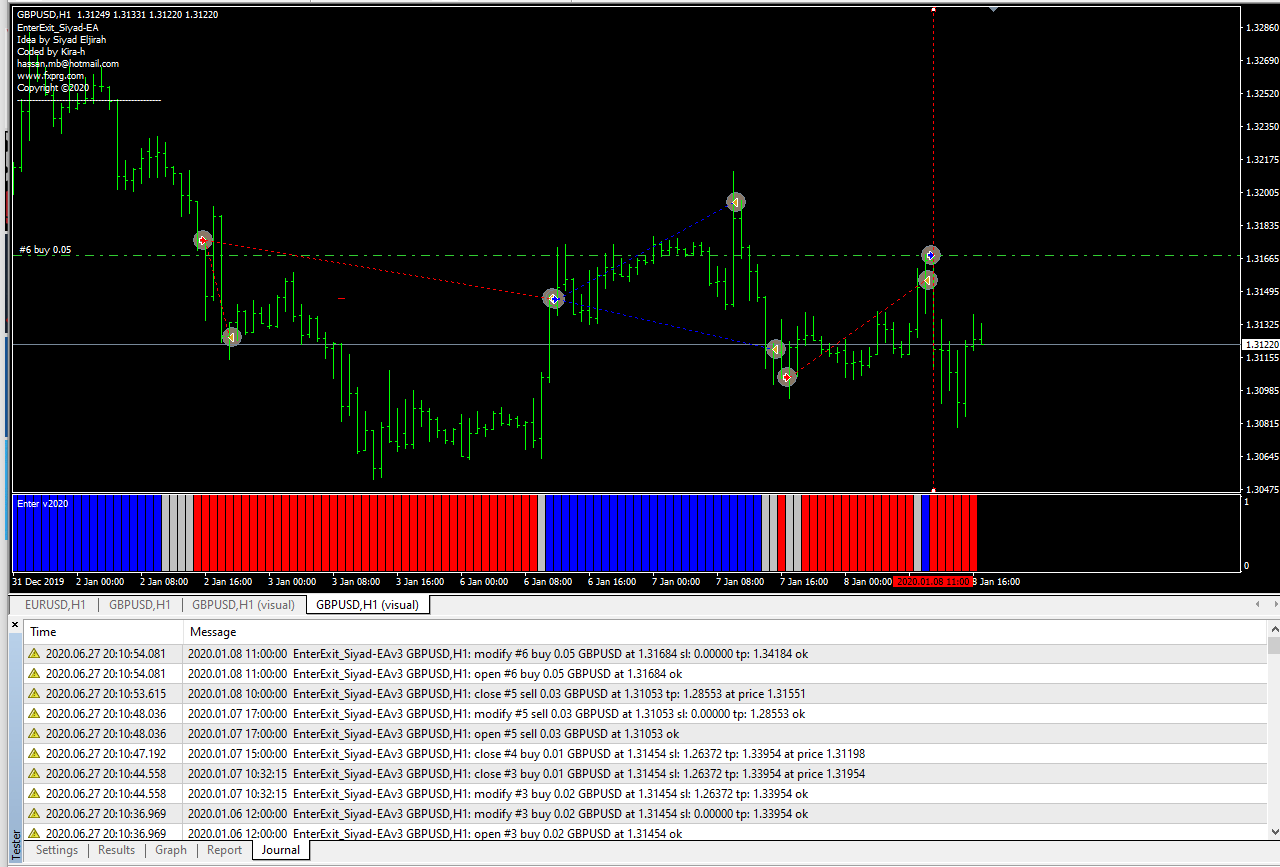Open the first GBPUSD,H1 (visual) chart tab

[243, 605]
